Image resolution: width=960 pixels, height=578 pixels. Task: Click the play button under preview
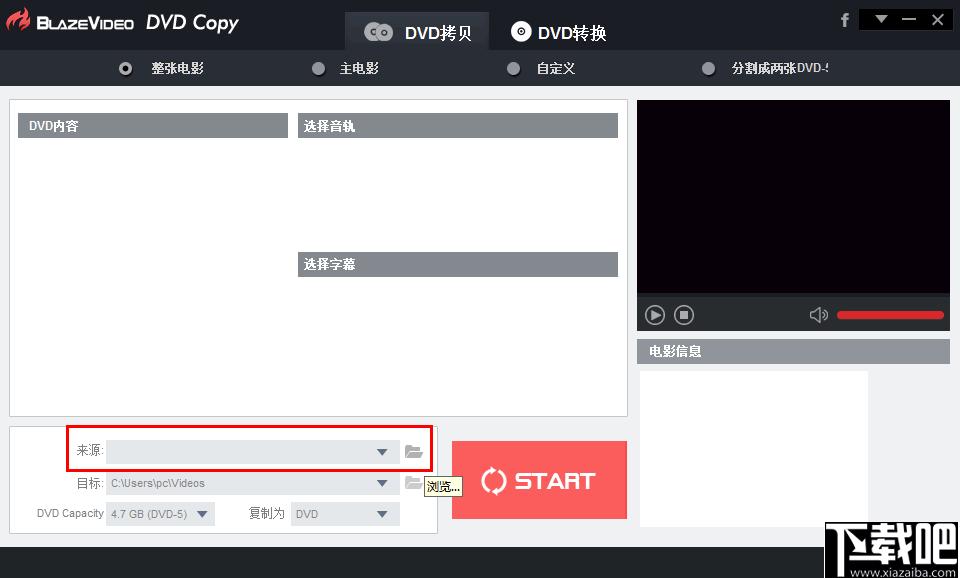[654, 315]
